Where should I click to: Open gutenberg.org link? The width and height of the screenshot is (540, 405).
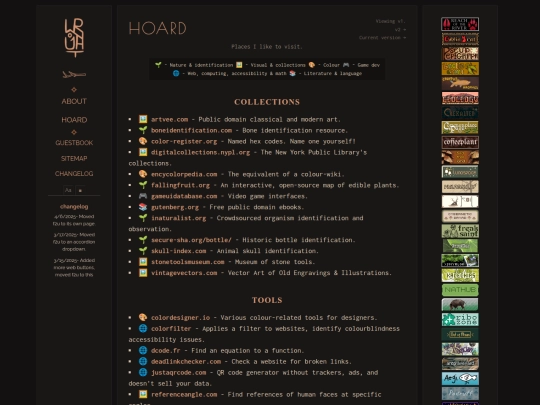click(175, 207)
